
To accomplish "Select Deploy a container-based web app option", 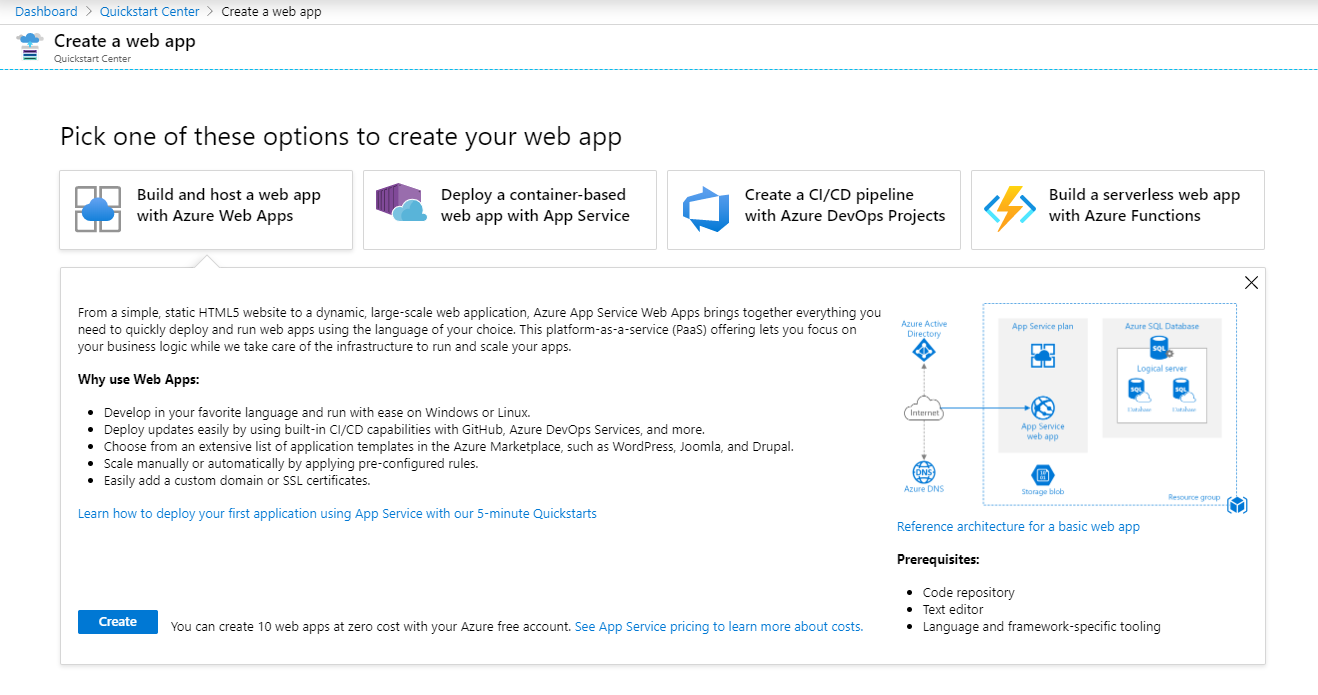I will (510, 210).
